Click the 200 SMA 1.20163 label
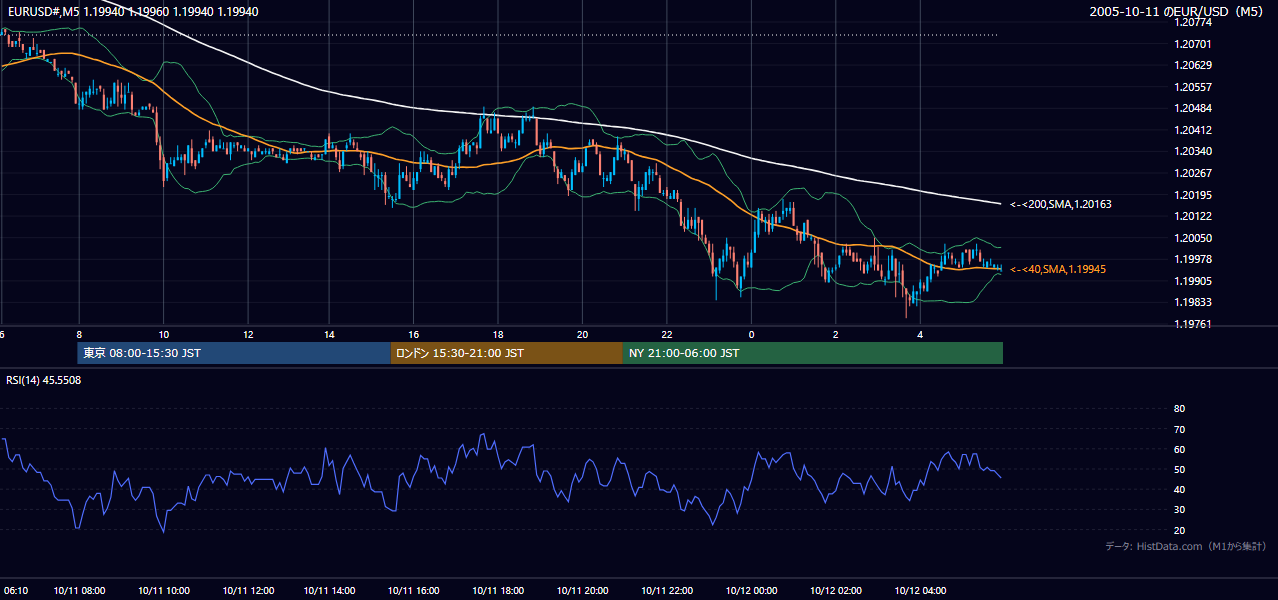1278x600 pixels. pos(1060,204)
